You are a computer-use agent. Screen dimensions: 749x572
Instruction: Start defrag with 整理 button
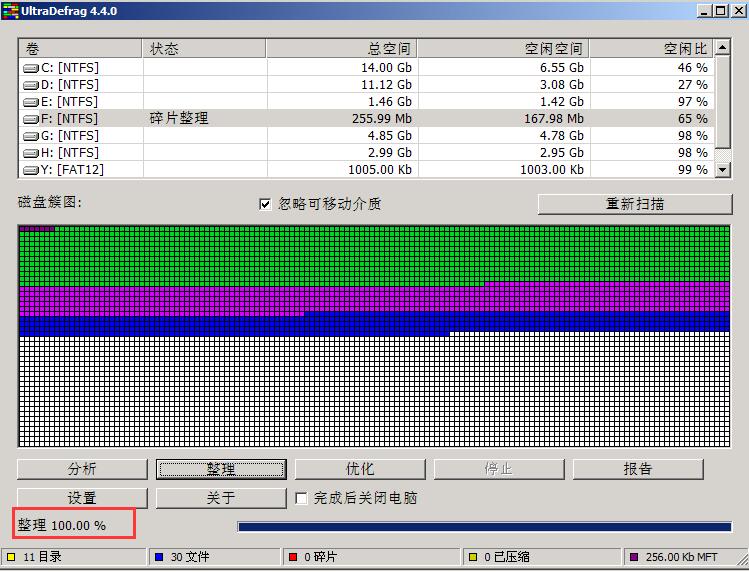click(x=221, y=469)
